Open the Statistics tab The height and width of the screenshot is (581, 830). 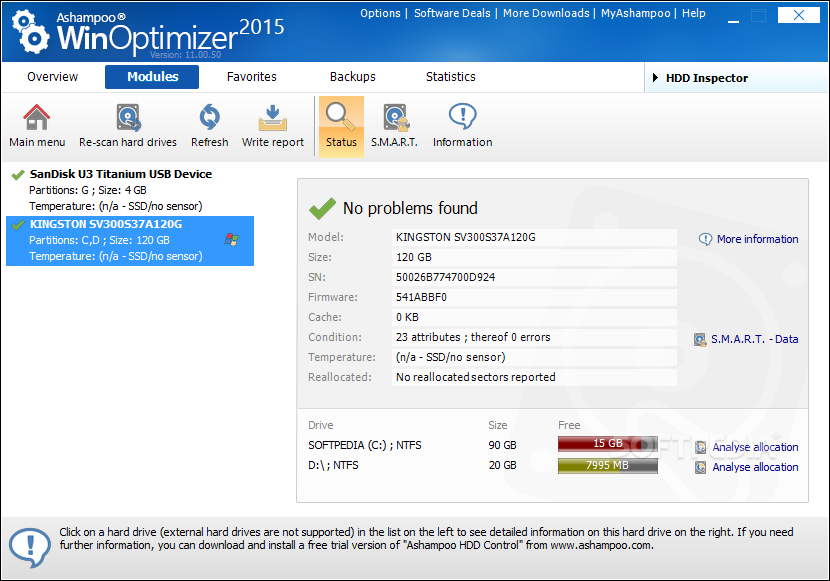click(x=450, y=77)
